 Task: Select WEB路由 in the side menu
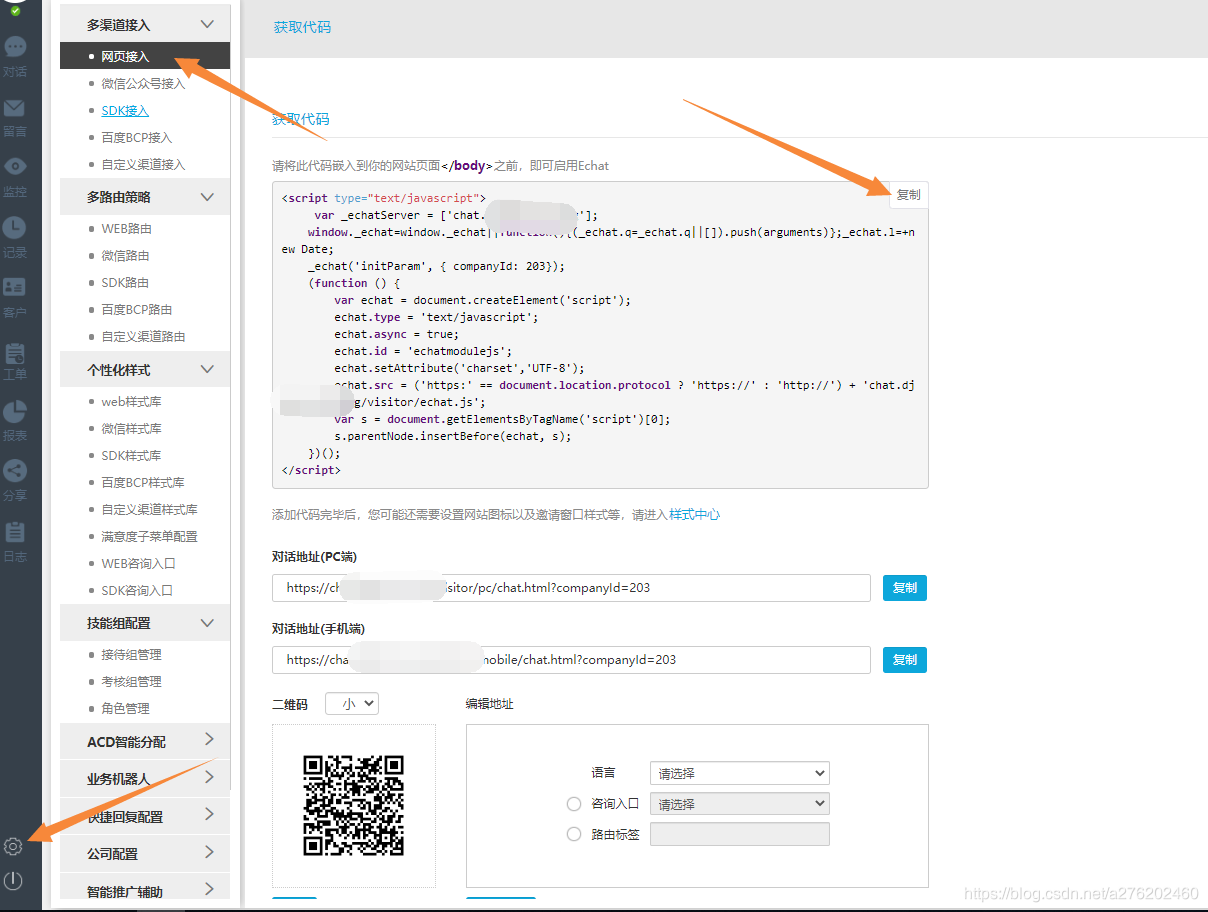tap(126, 229)
